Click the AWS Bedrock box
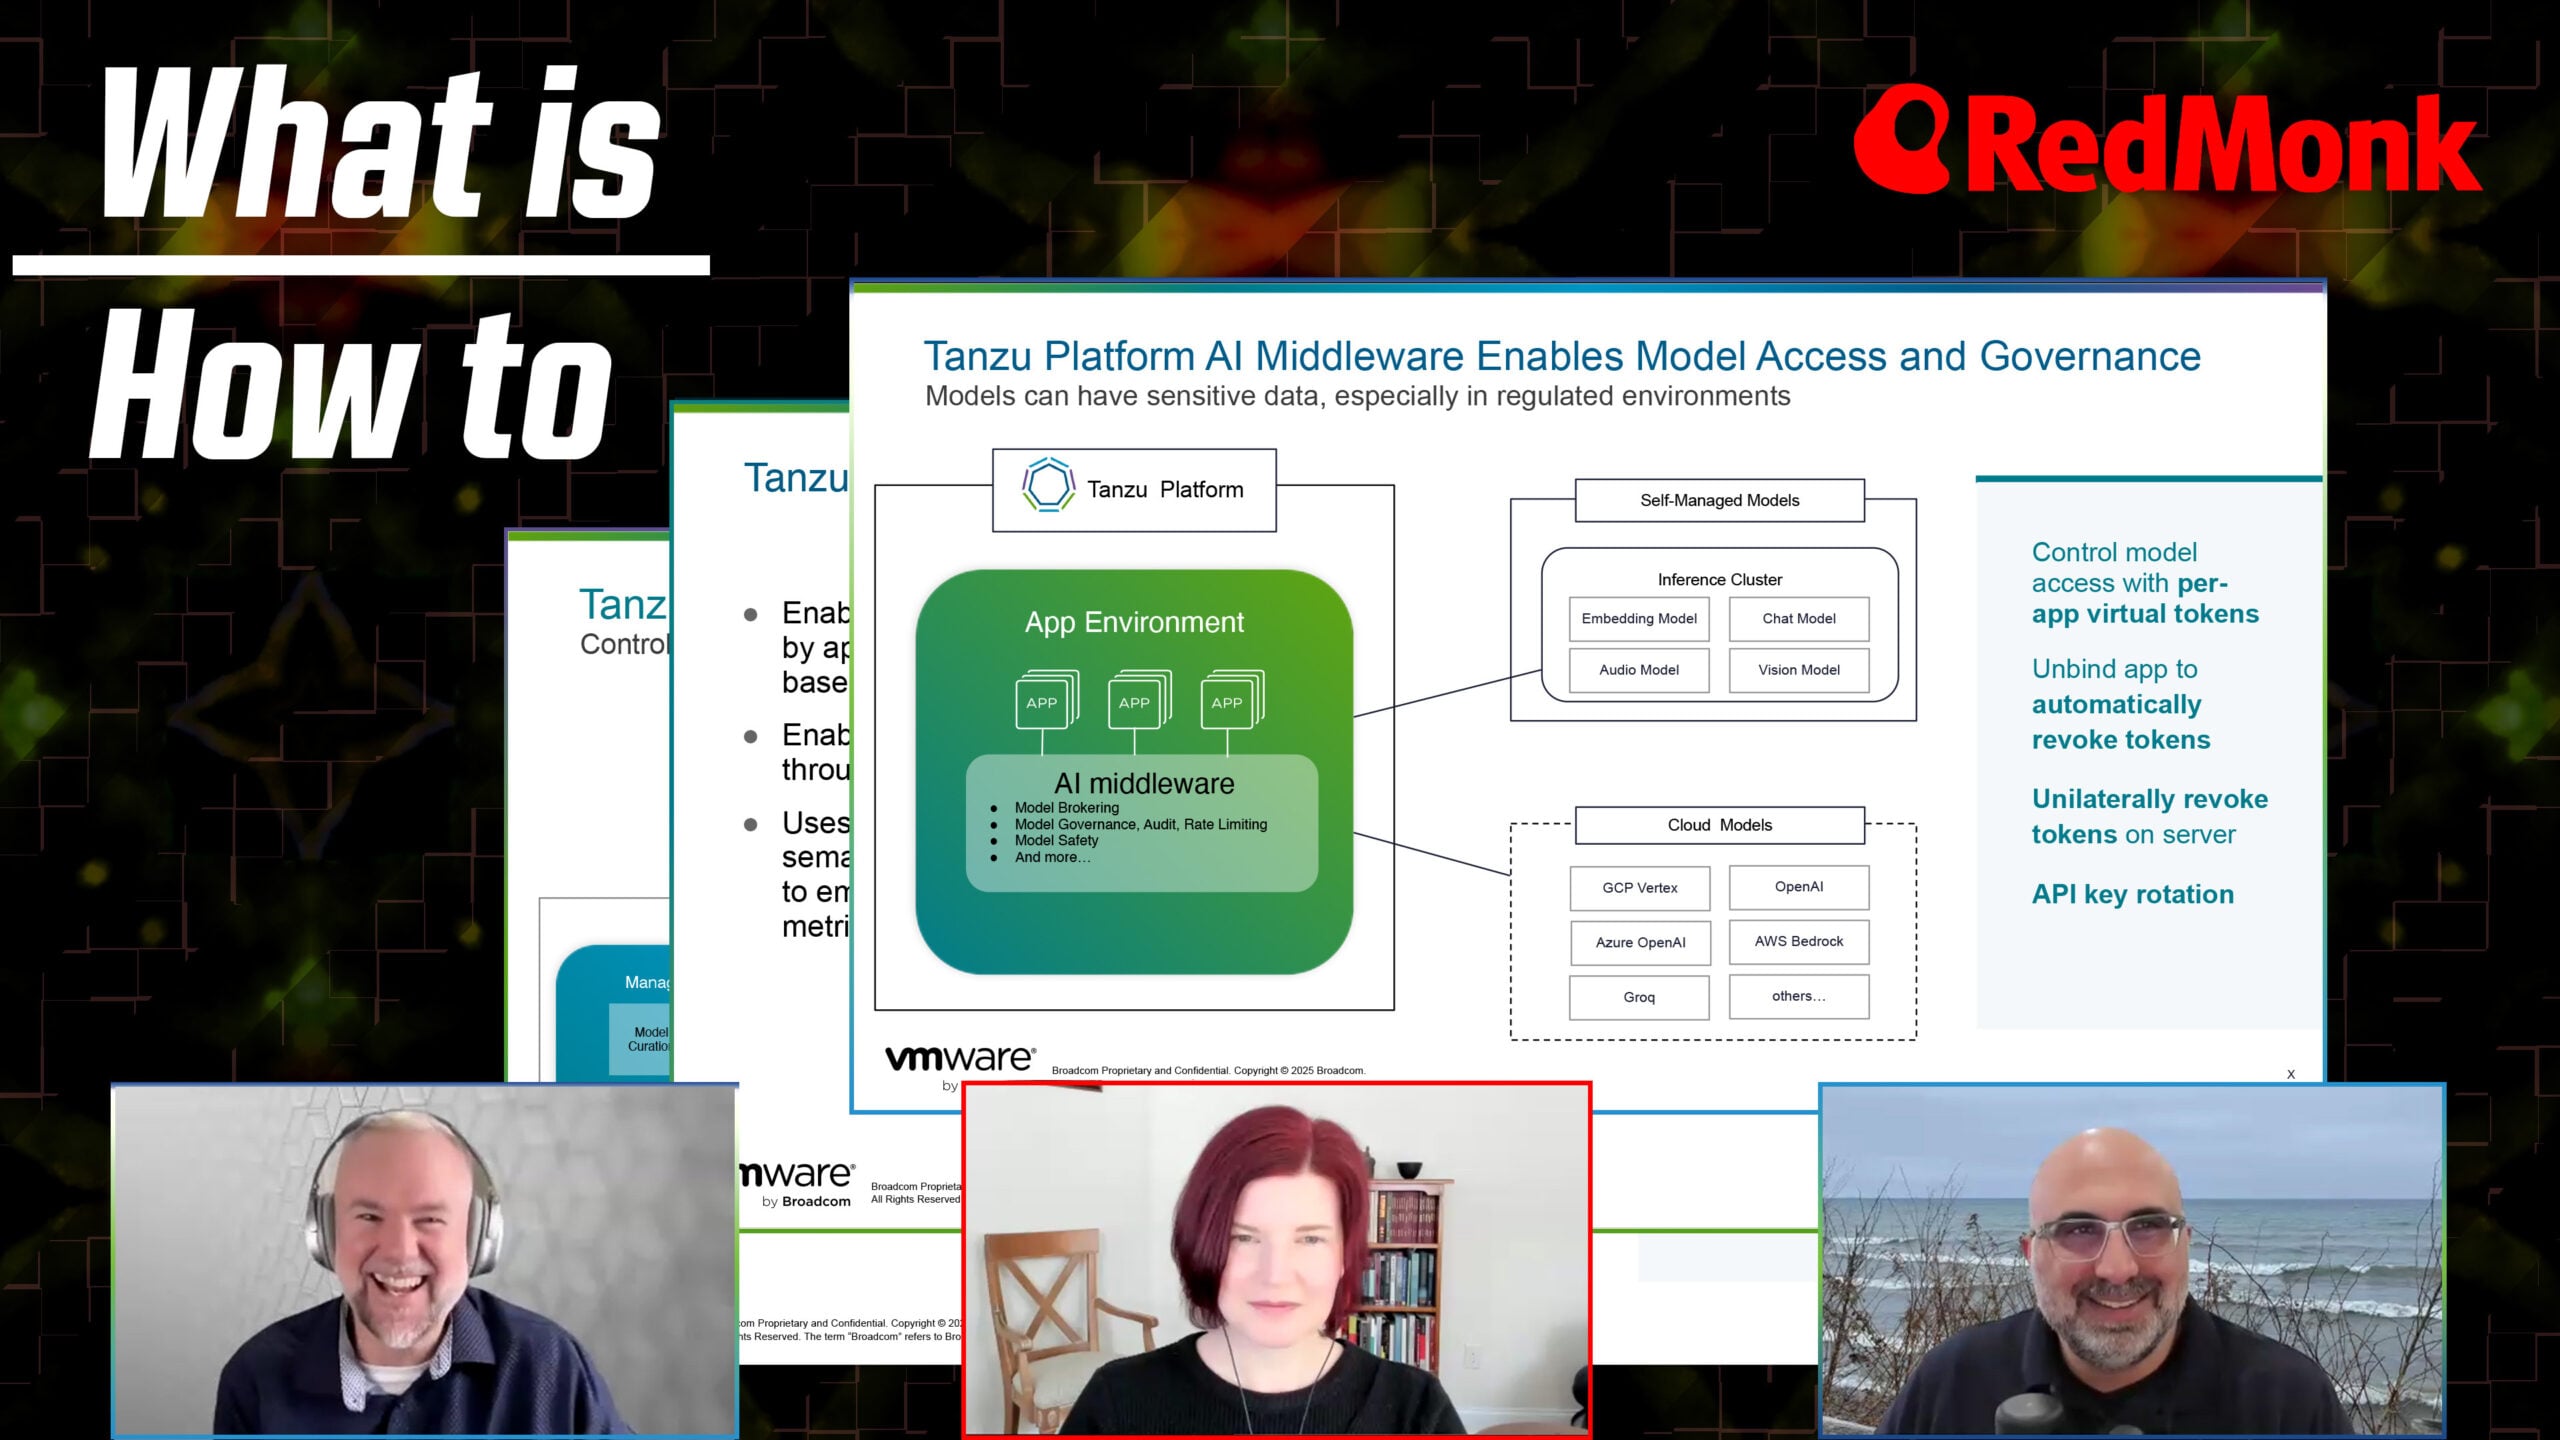The image size is (2560, 1440). click(1798, 942)
